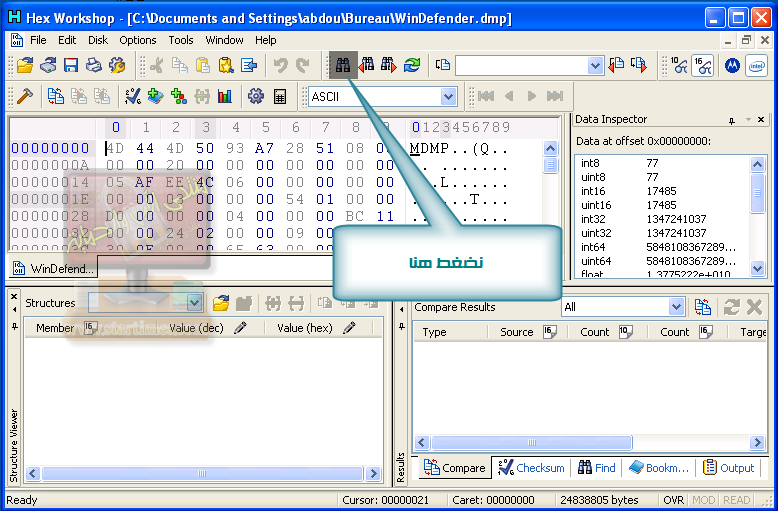Click hex byte 4D at offset 00000000
This screenshot has height=511, width=778.
(115, 148)
